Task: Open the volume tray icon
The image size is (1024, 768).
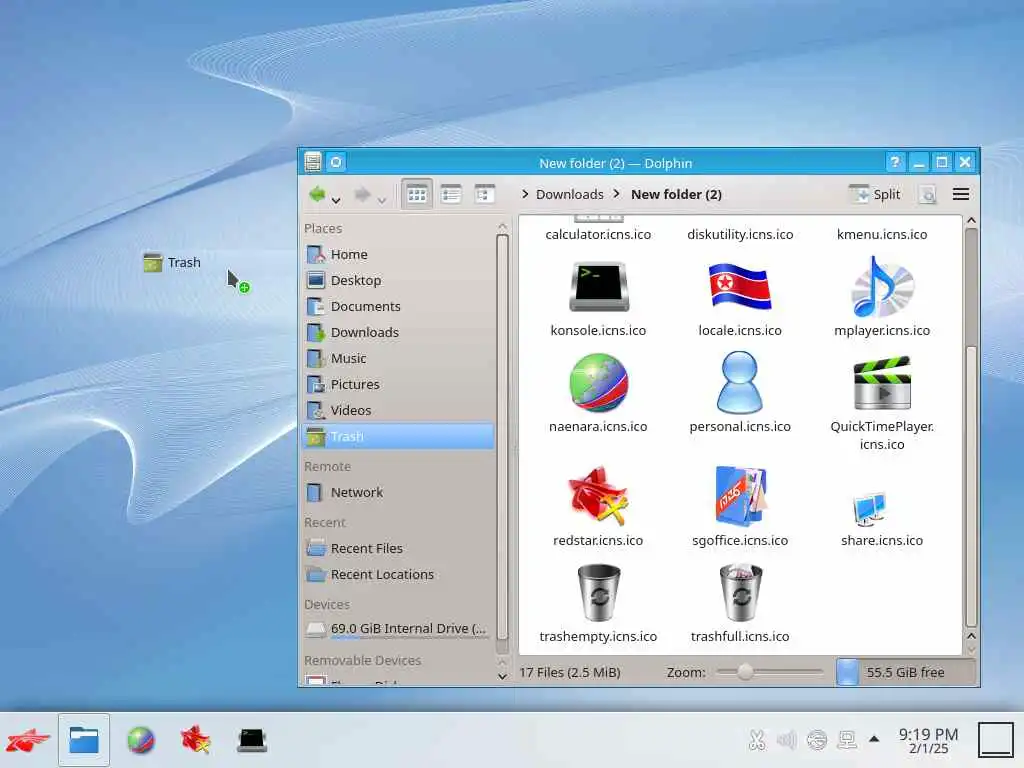Action: pos(787,740)
